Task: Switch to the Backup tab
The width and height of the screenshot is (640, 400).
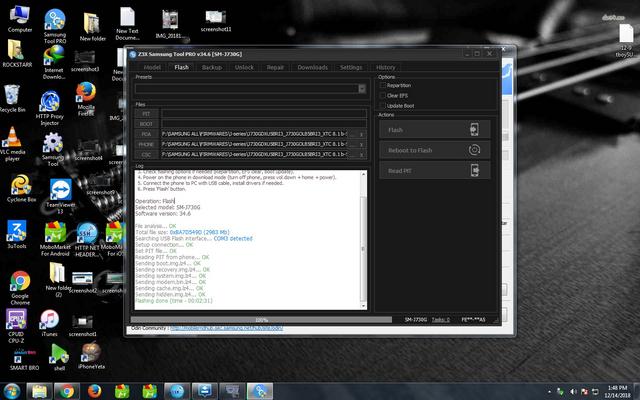Action: 212,67
